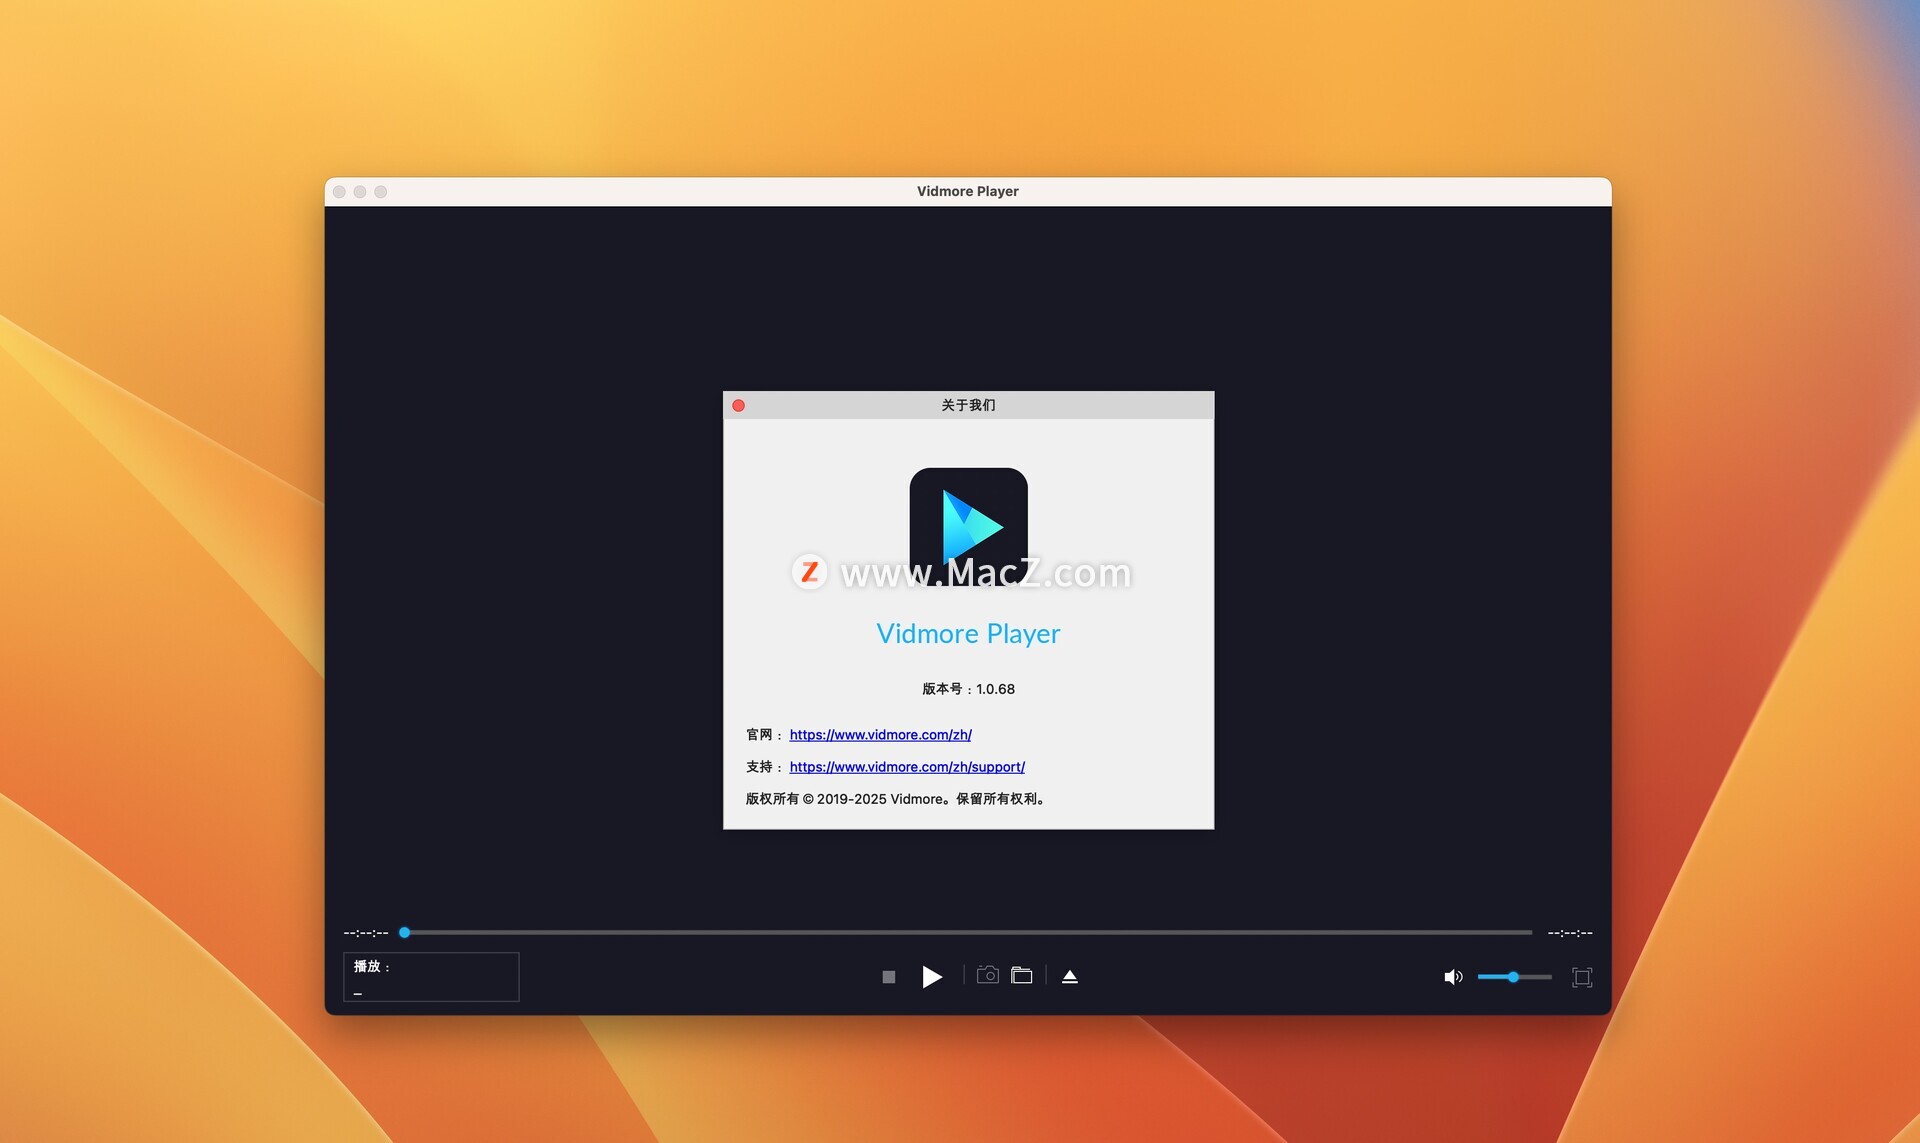Mute audio with the speaker icon

(1453, 977)
